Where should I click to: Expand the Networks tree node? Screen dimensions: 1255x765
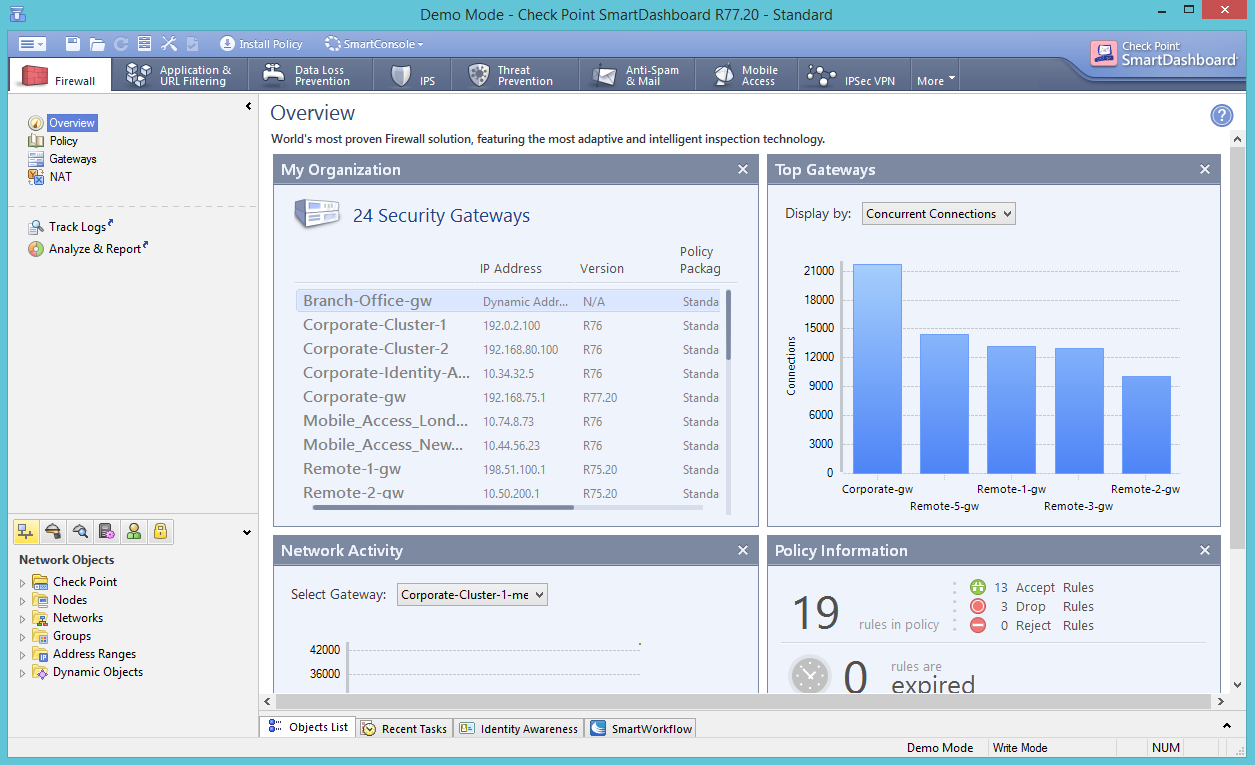[23, 619]
